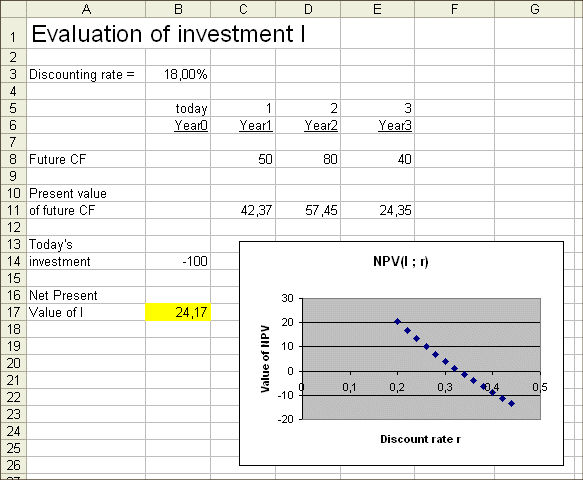Click the chart title NPV(I ; r)

pyautogui.click(x=401, y=261)
